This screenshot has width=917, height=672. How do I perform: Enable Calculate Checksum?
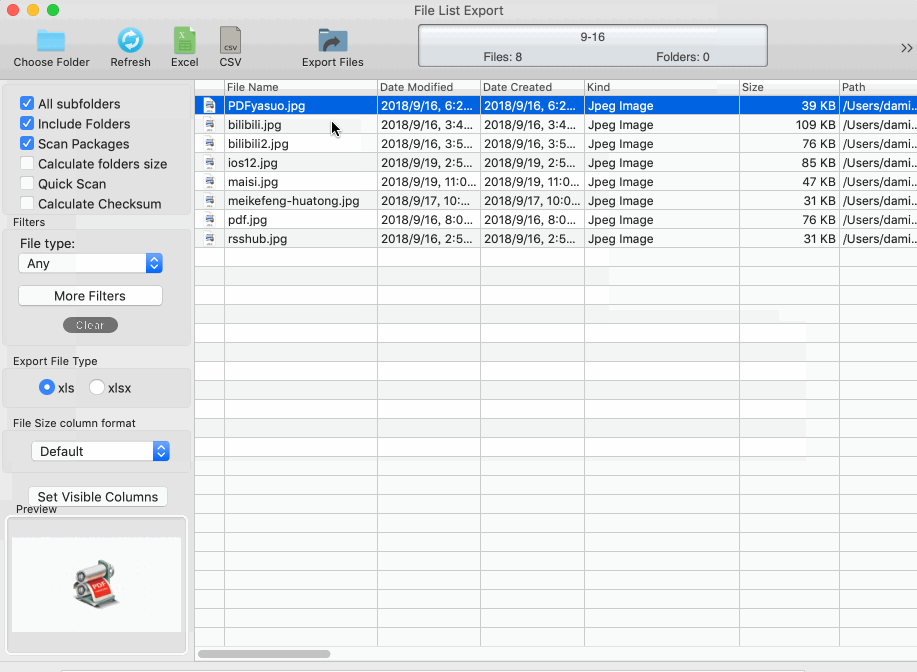pyautogui.click(x=29, y=203)
